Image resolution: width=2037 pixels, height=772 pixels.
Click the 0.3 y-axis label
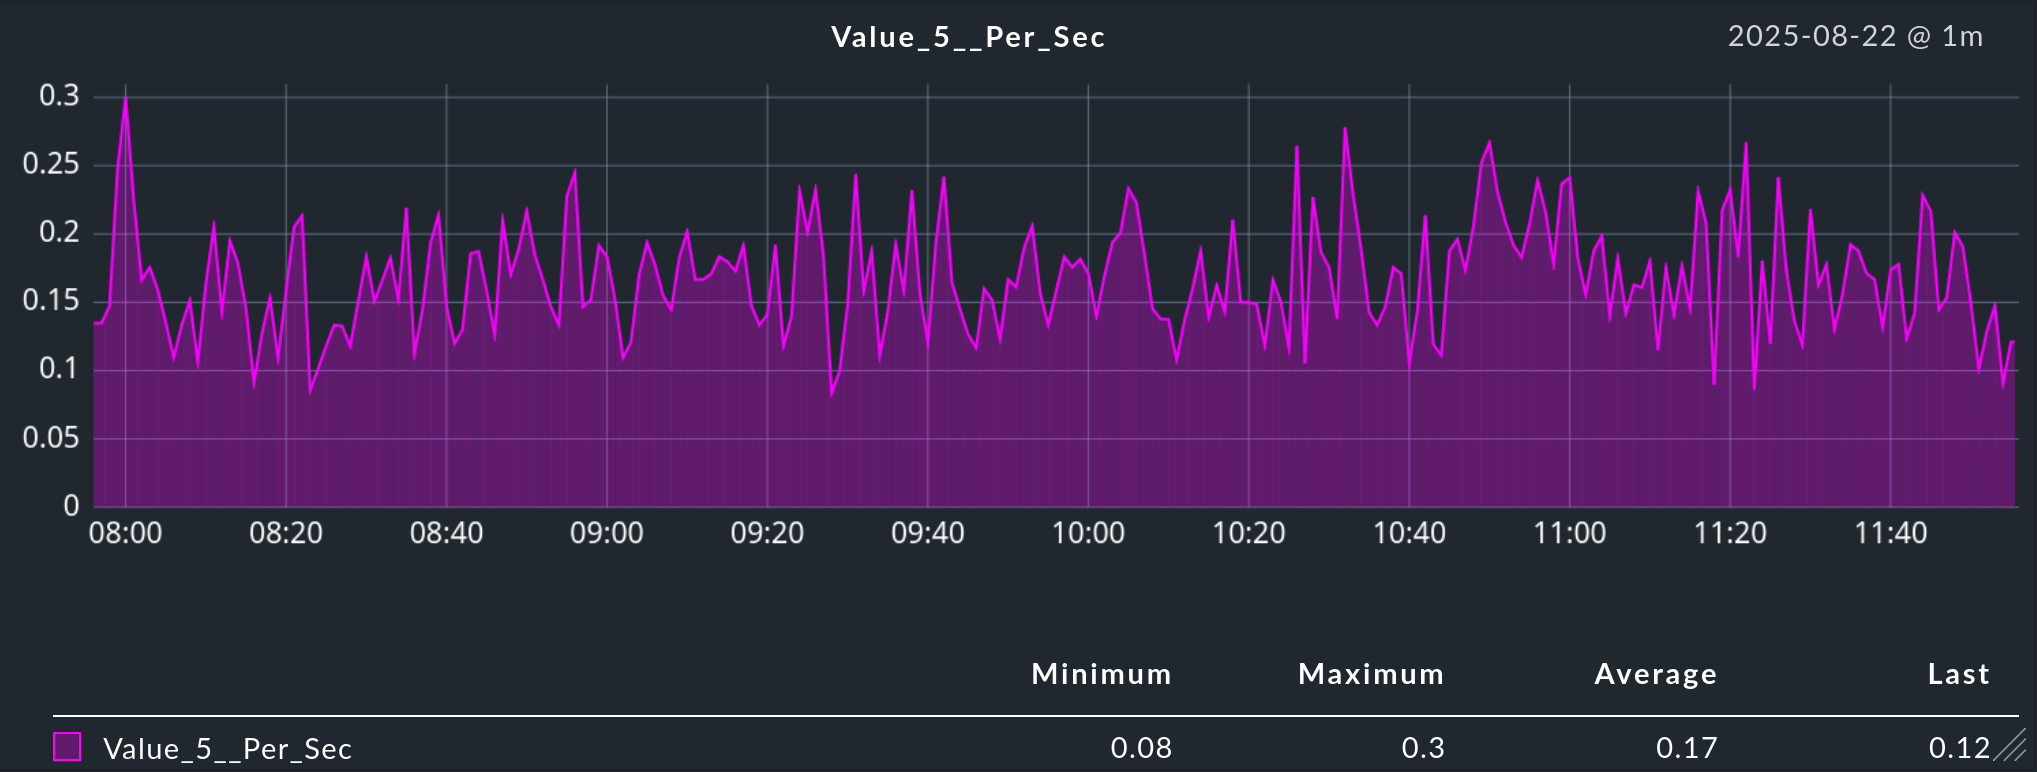[x=59, y=96]
